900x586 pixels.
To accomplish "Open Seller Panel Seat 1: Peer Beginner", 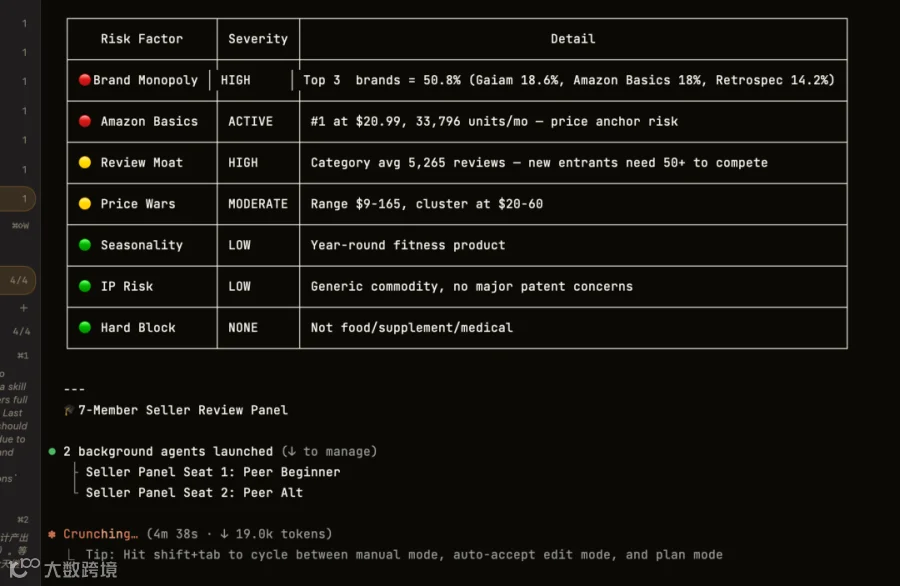I will [213, 472].
